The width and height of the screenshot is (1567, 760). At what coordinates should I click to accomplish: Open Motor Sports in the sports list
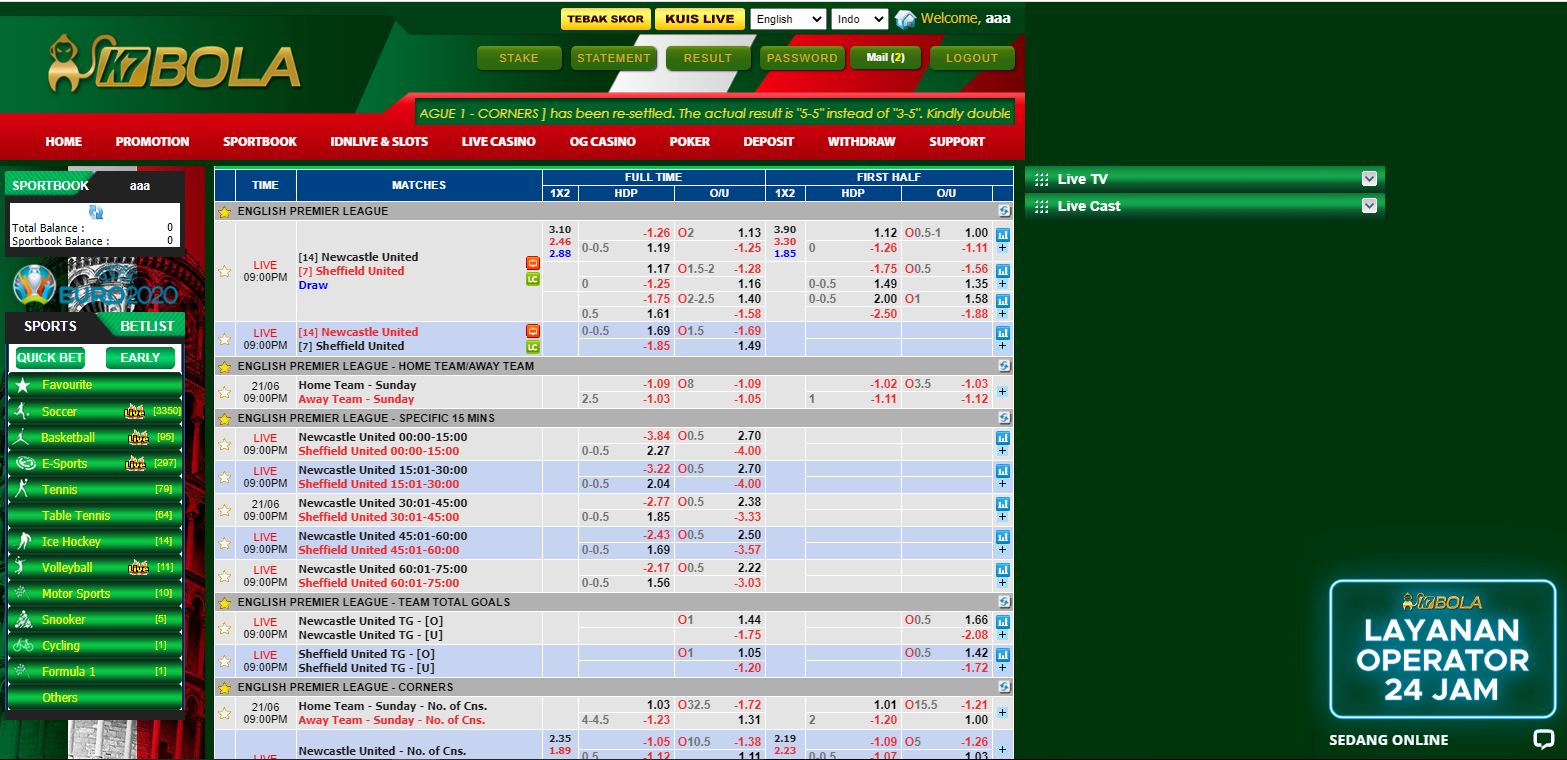(95, 593)
